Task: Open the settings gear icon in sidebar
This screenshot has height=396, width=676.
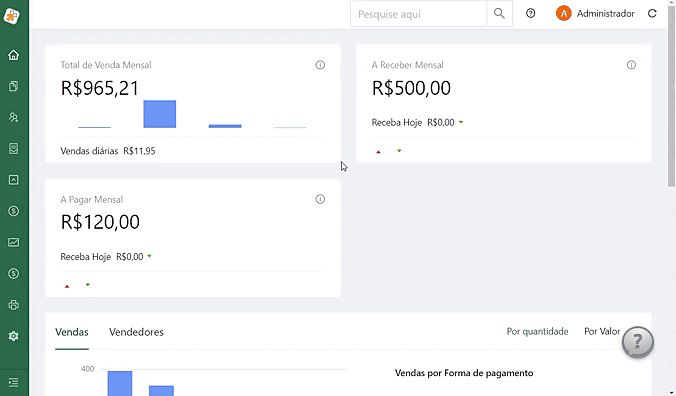Action: pyautogui.click(x=13, y=336)
